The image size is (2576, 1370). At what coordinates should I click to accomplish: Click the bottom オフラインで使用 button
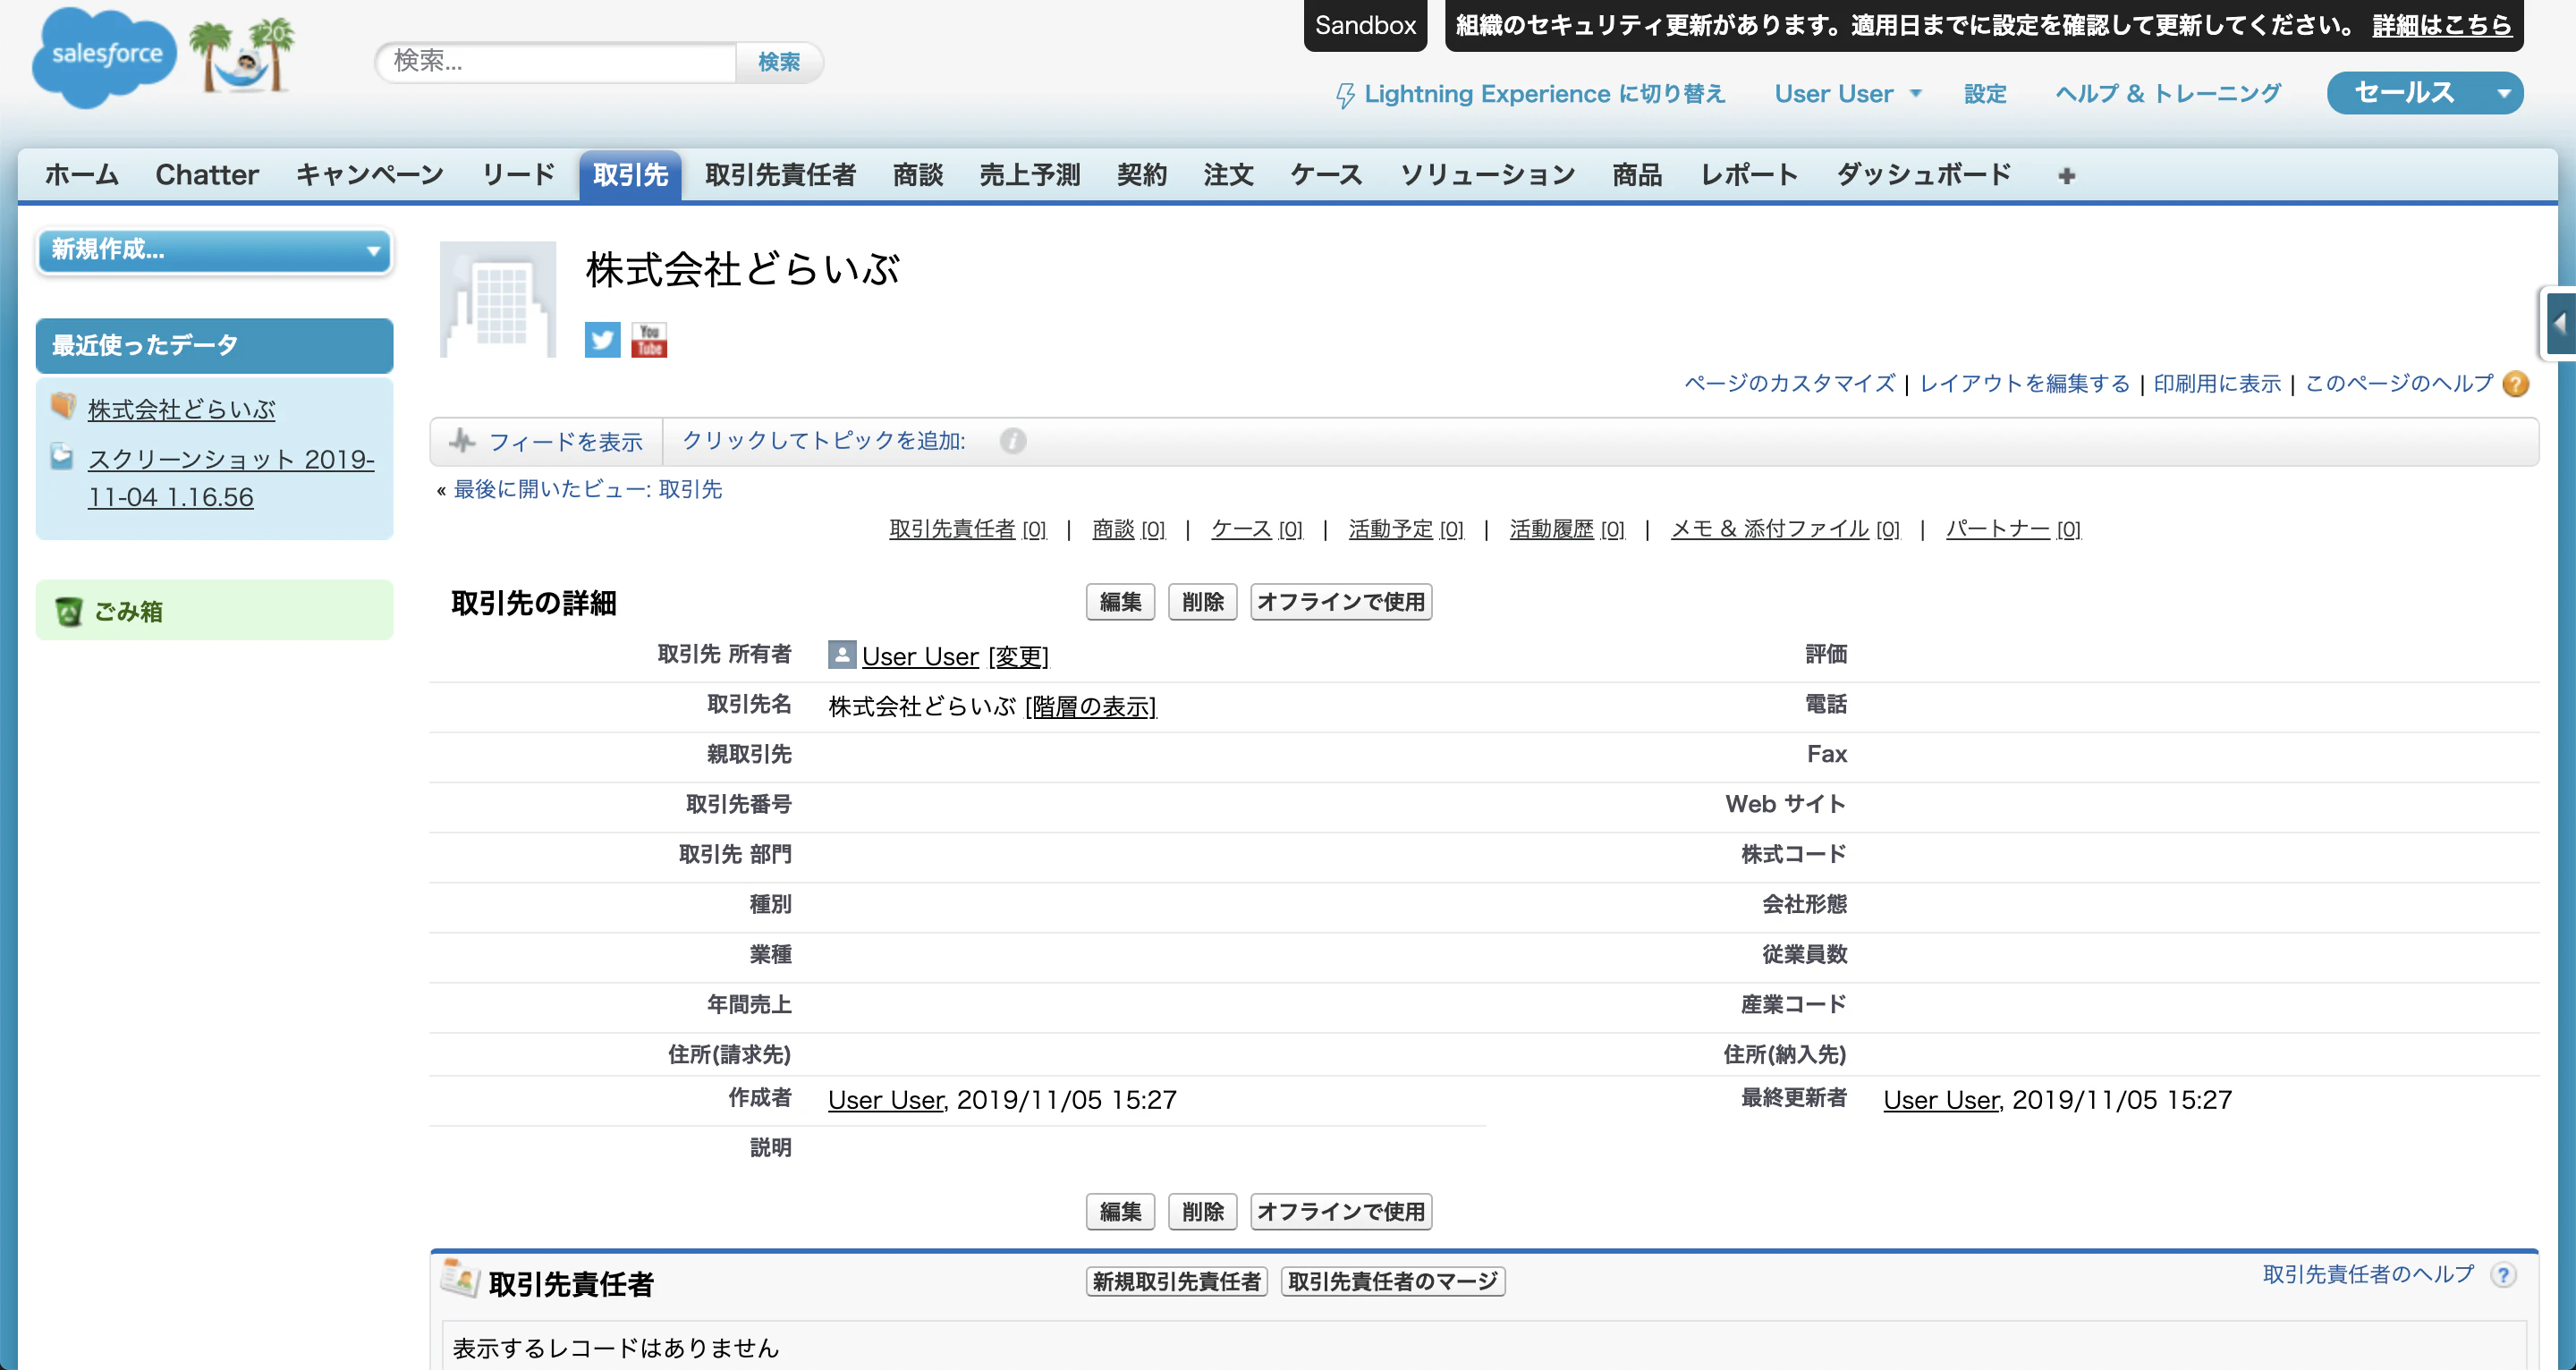tap(1341, 1212)
